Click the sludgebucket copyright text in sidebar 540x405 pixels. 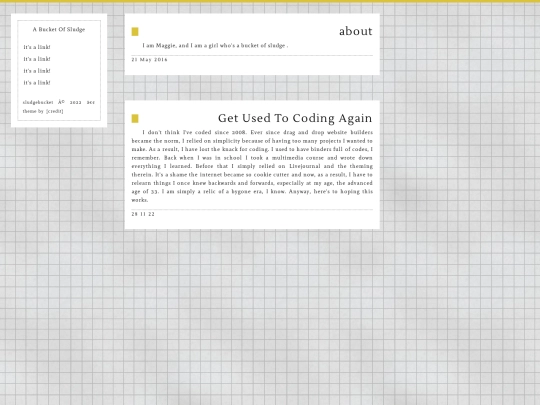click(59, 102)
